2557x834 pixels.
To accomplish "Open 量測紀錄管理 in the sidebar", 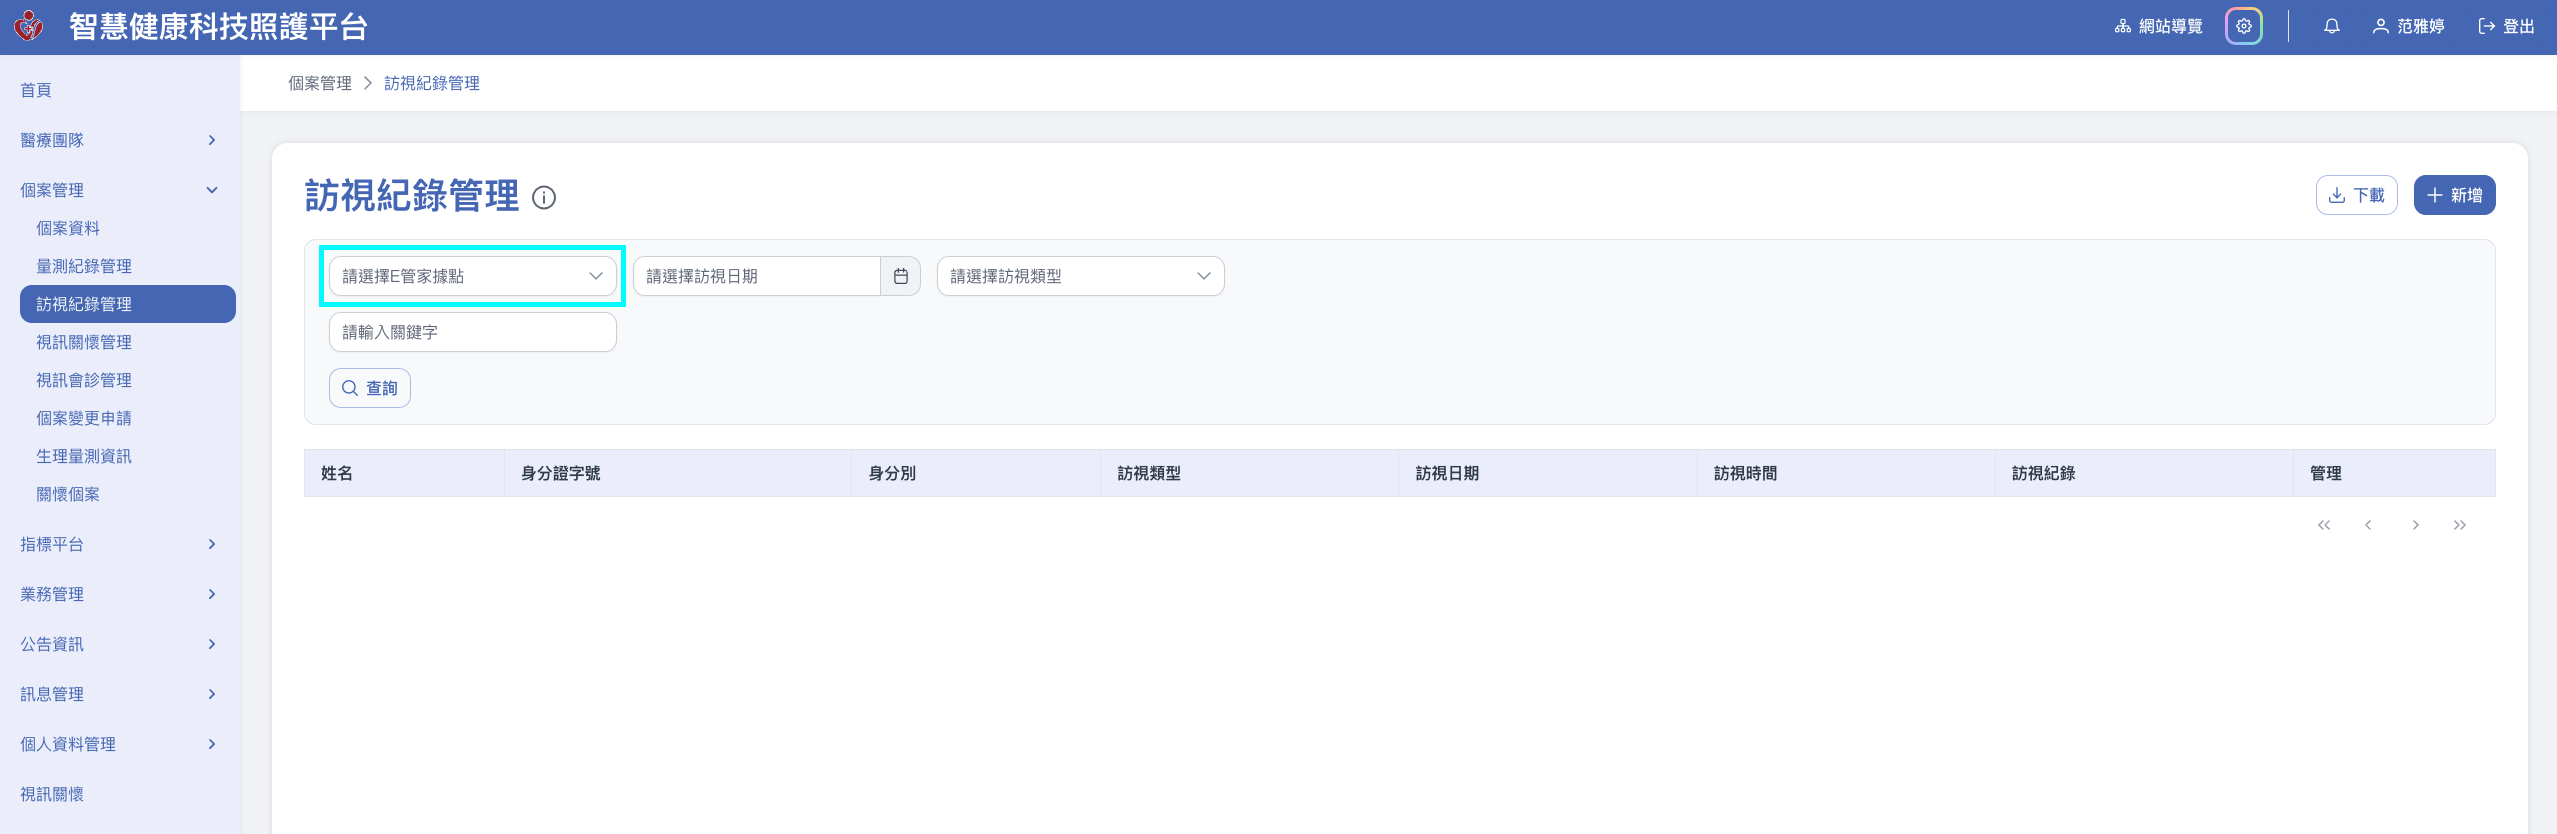I will [x=84, y=266].
